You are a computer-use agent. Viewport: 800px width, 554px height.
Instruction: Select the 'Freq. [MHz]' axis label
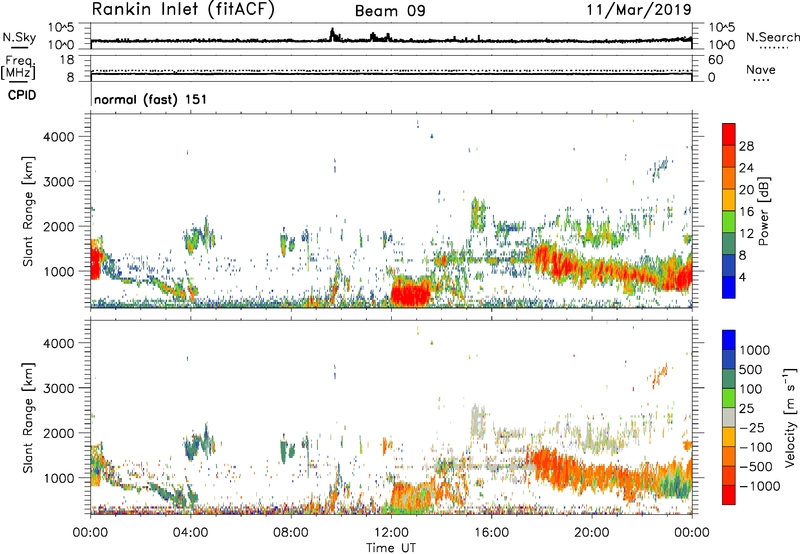pos(18,68)
